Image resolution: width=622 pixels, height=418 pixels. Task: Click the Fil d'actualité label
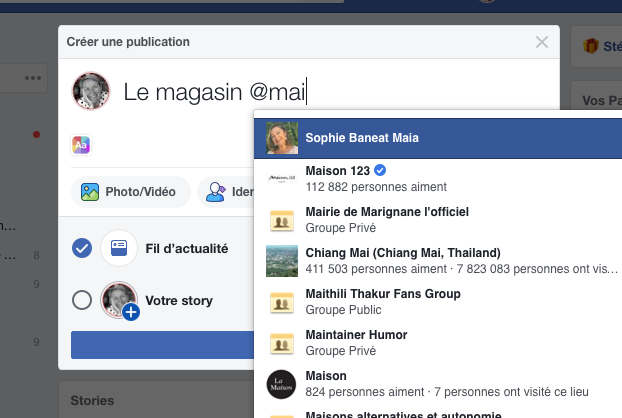click(187, 249)
